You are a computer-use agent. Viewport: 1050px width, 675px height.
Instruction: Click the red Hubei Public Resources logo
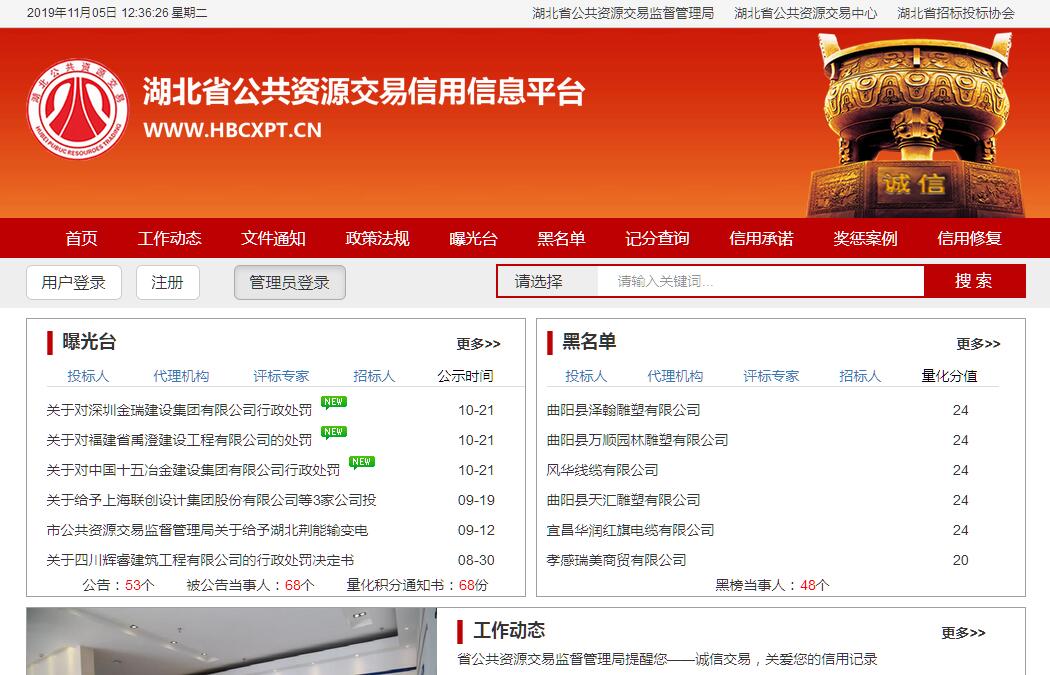coord(78,108)
